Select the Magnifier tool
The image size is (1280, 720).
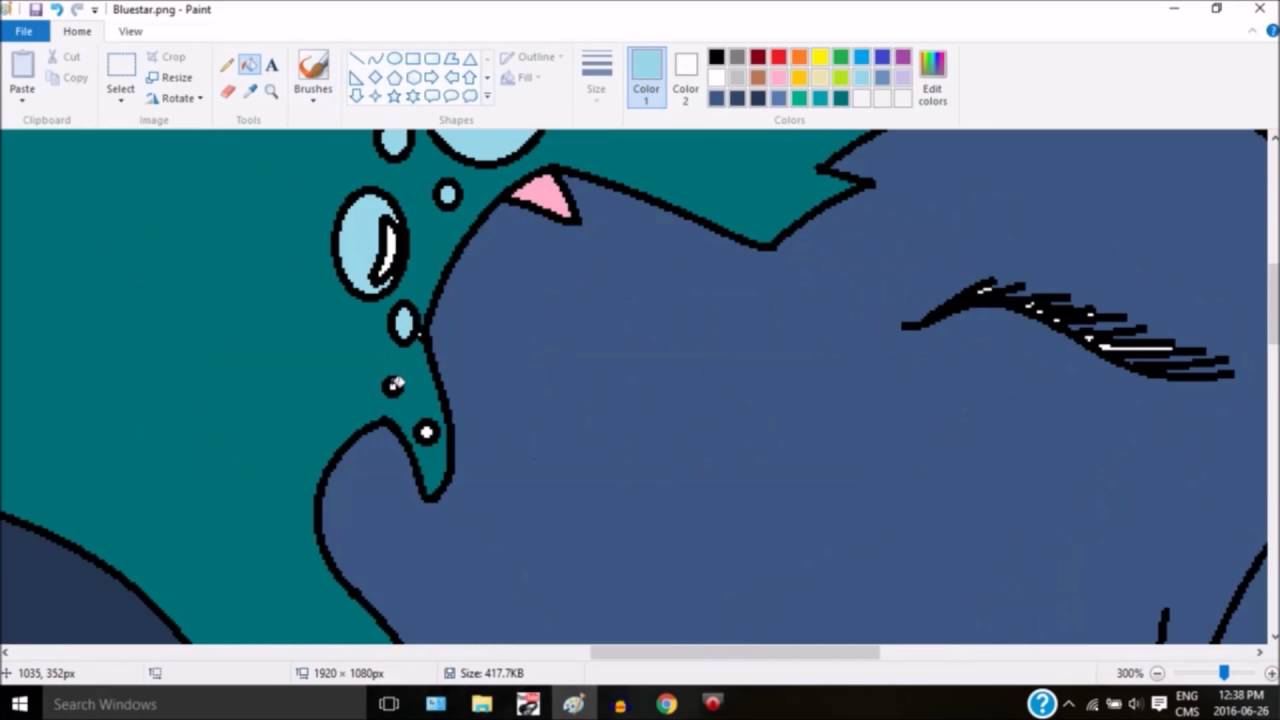click(271, 92)
